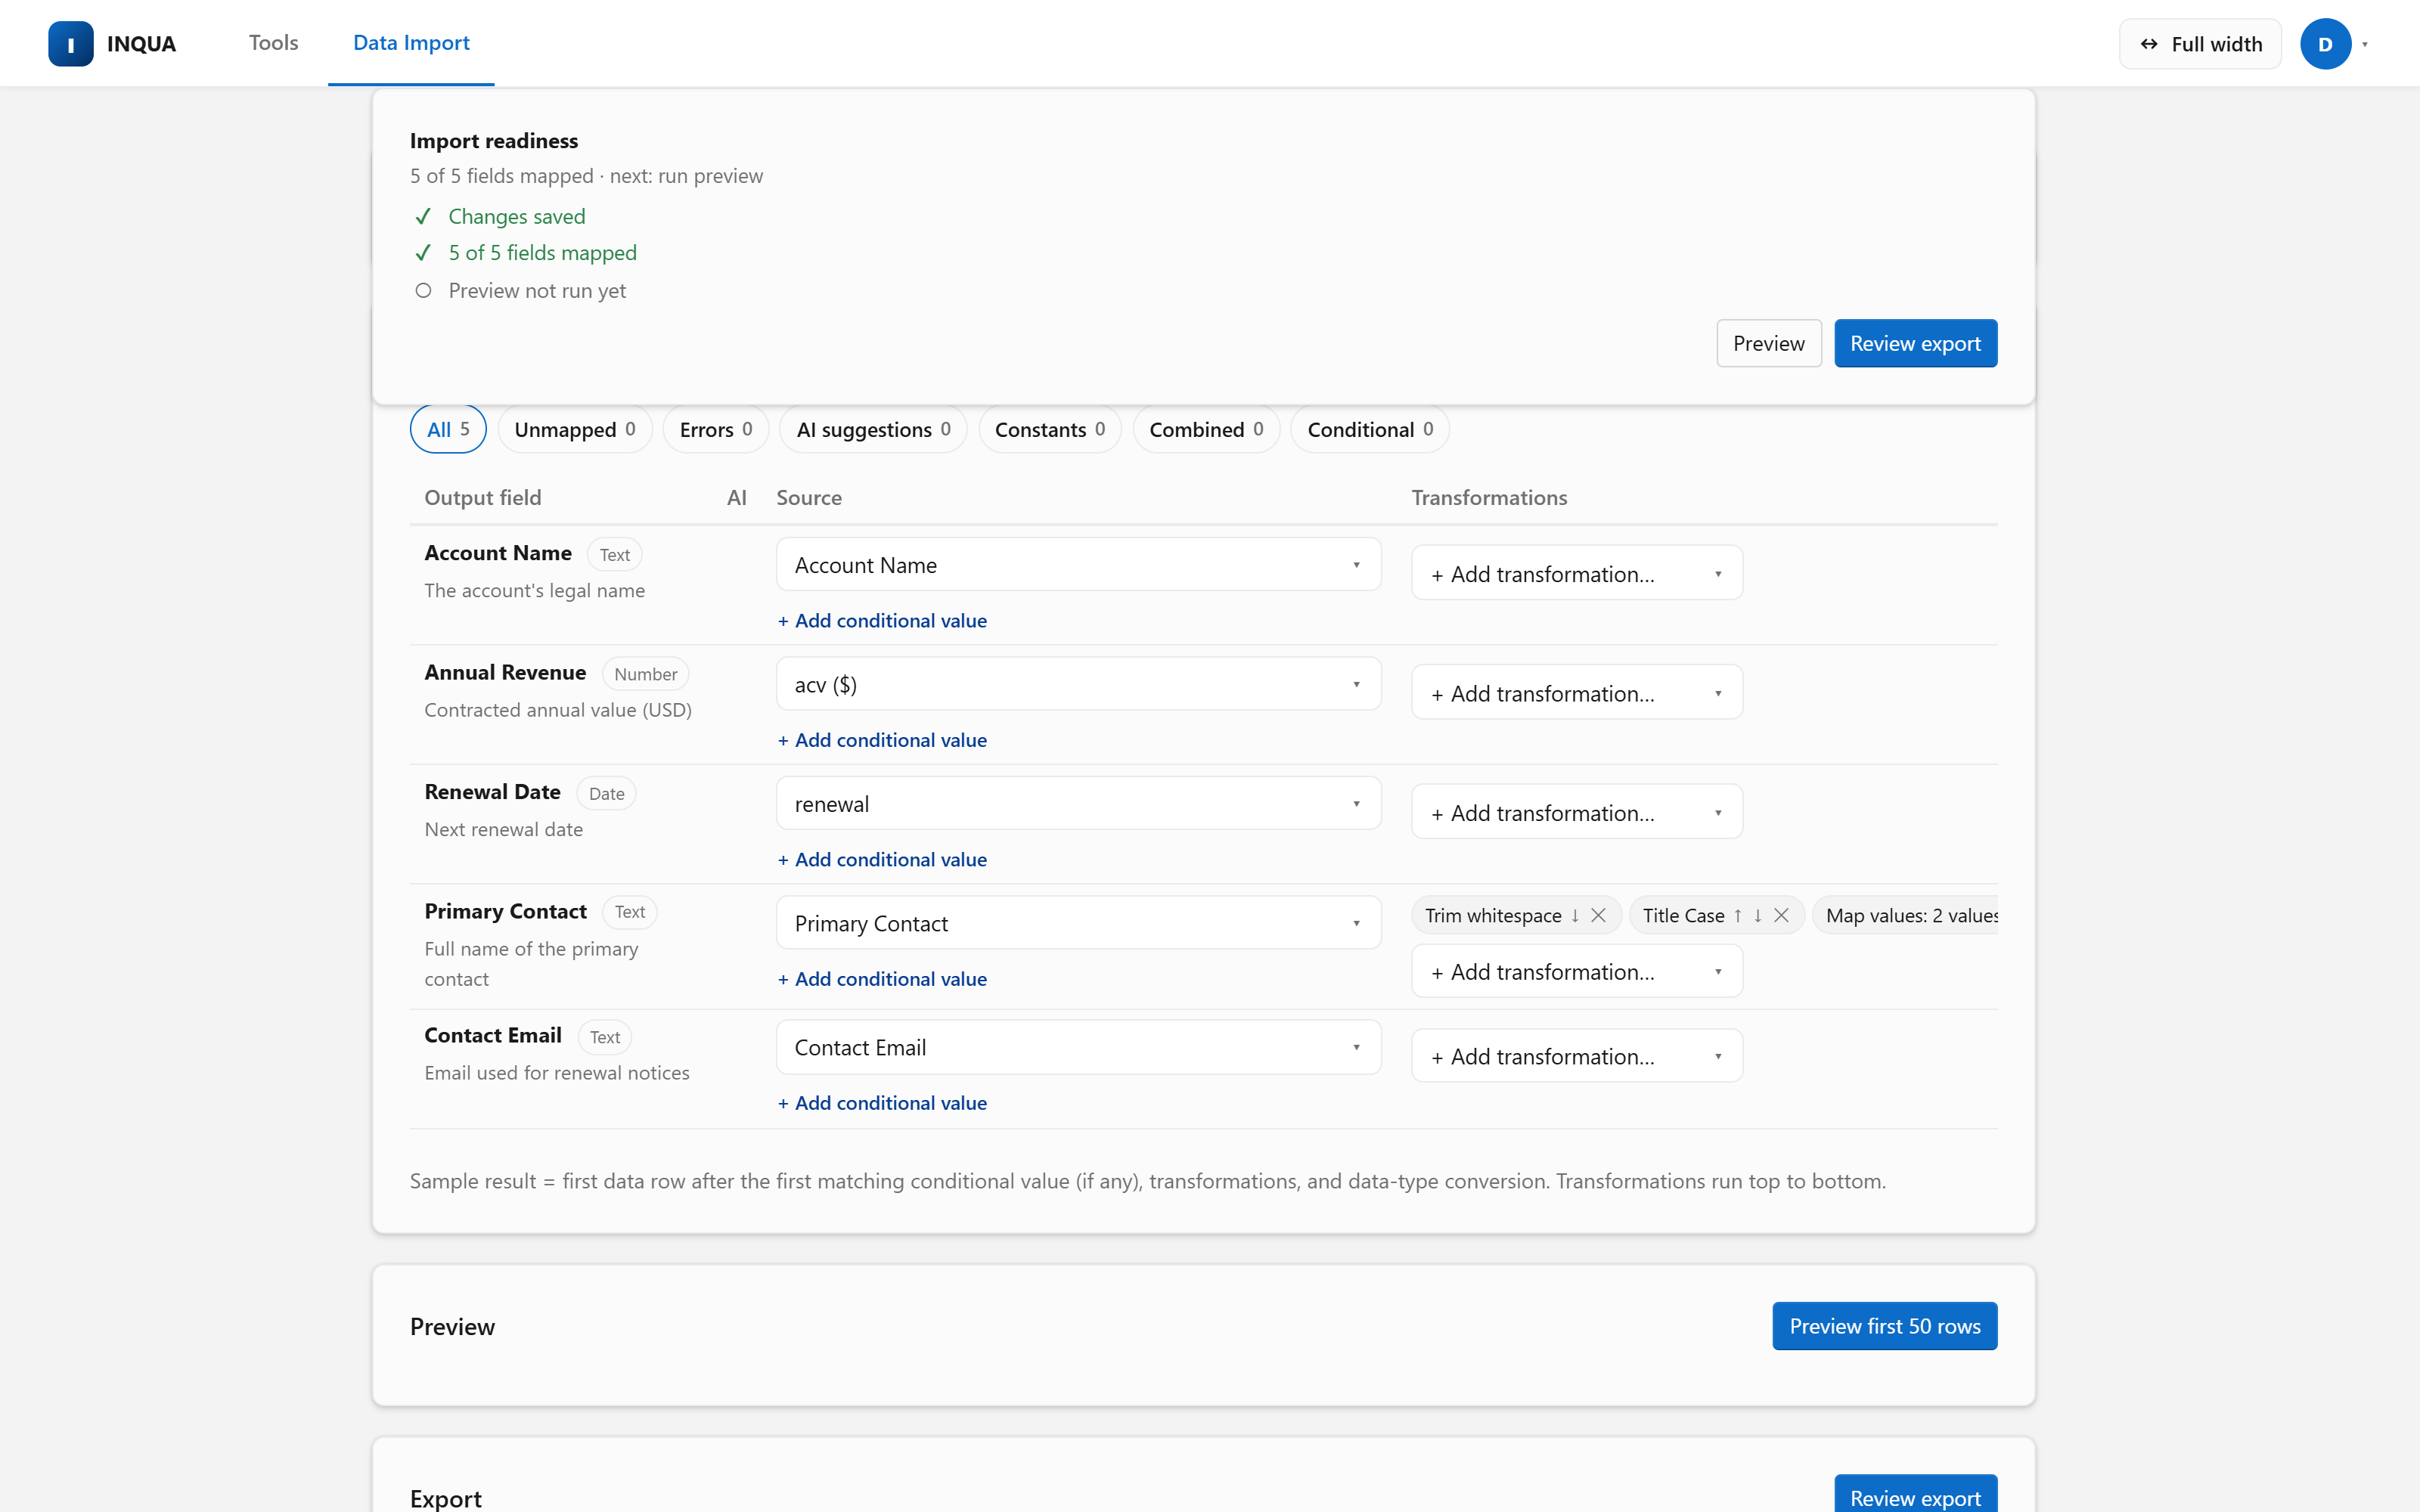Click the Number type badge for Annual Revenue
This screenshot has height=1512, width=2420.
click(645, 674)
